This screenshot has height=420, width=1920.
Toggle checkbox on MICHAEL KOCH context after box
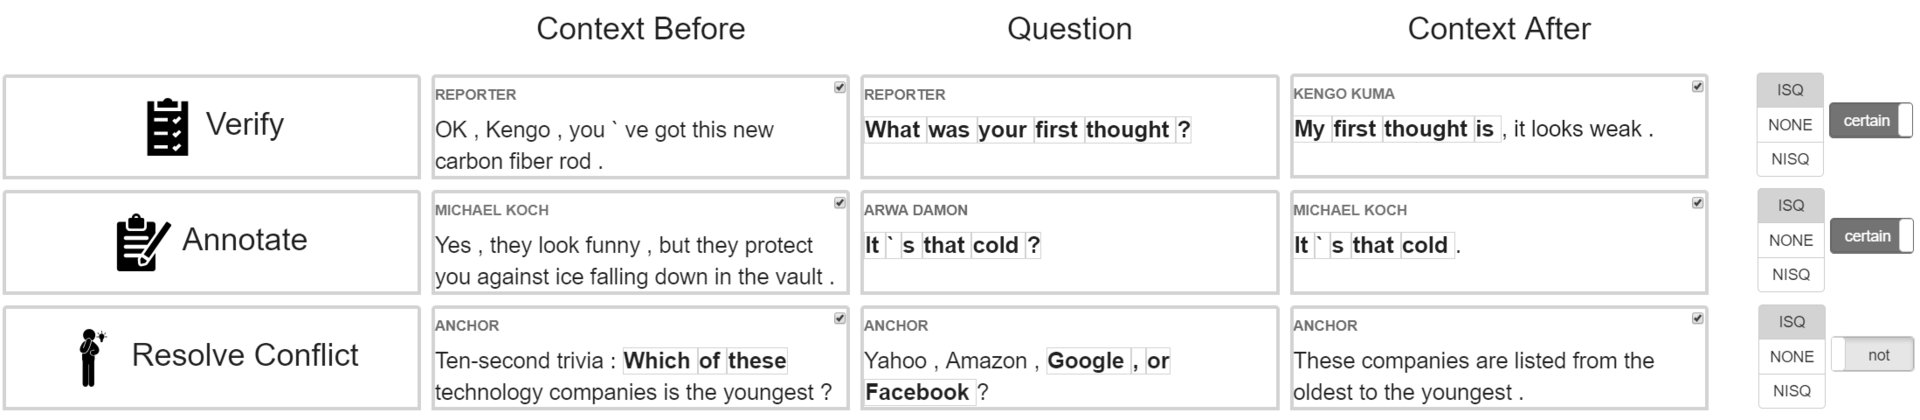pos(1697,203)
